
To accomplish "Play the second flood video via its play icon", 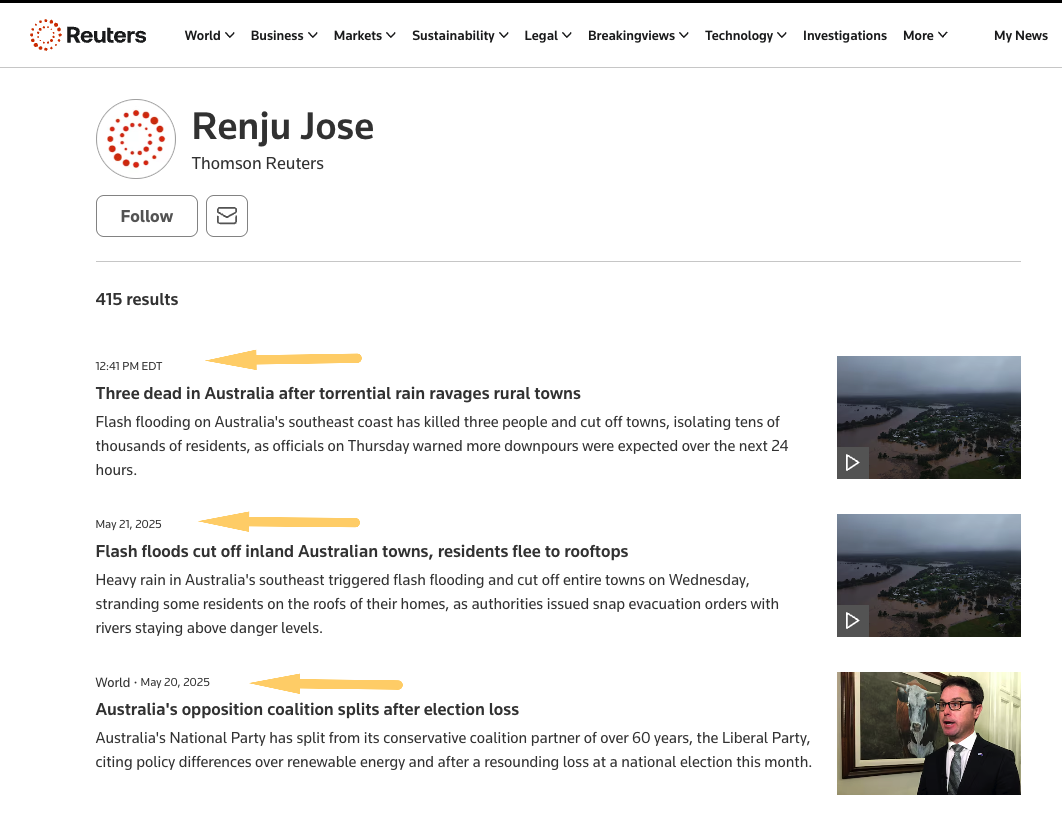I will click(852, 620).
